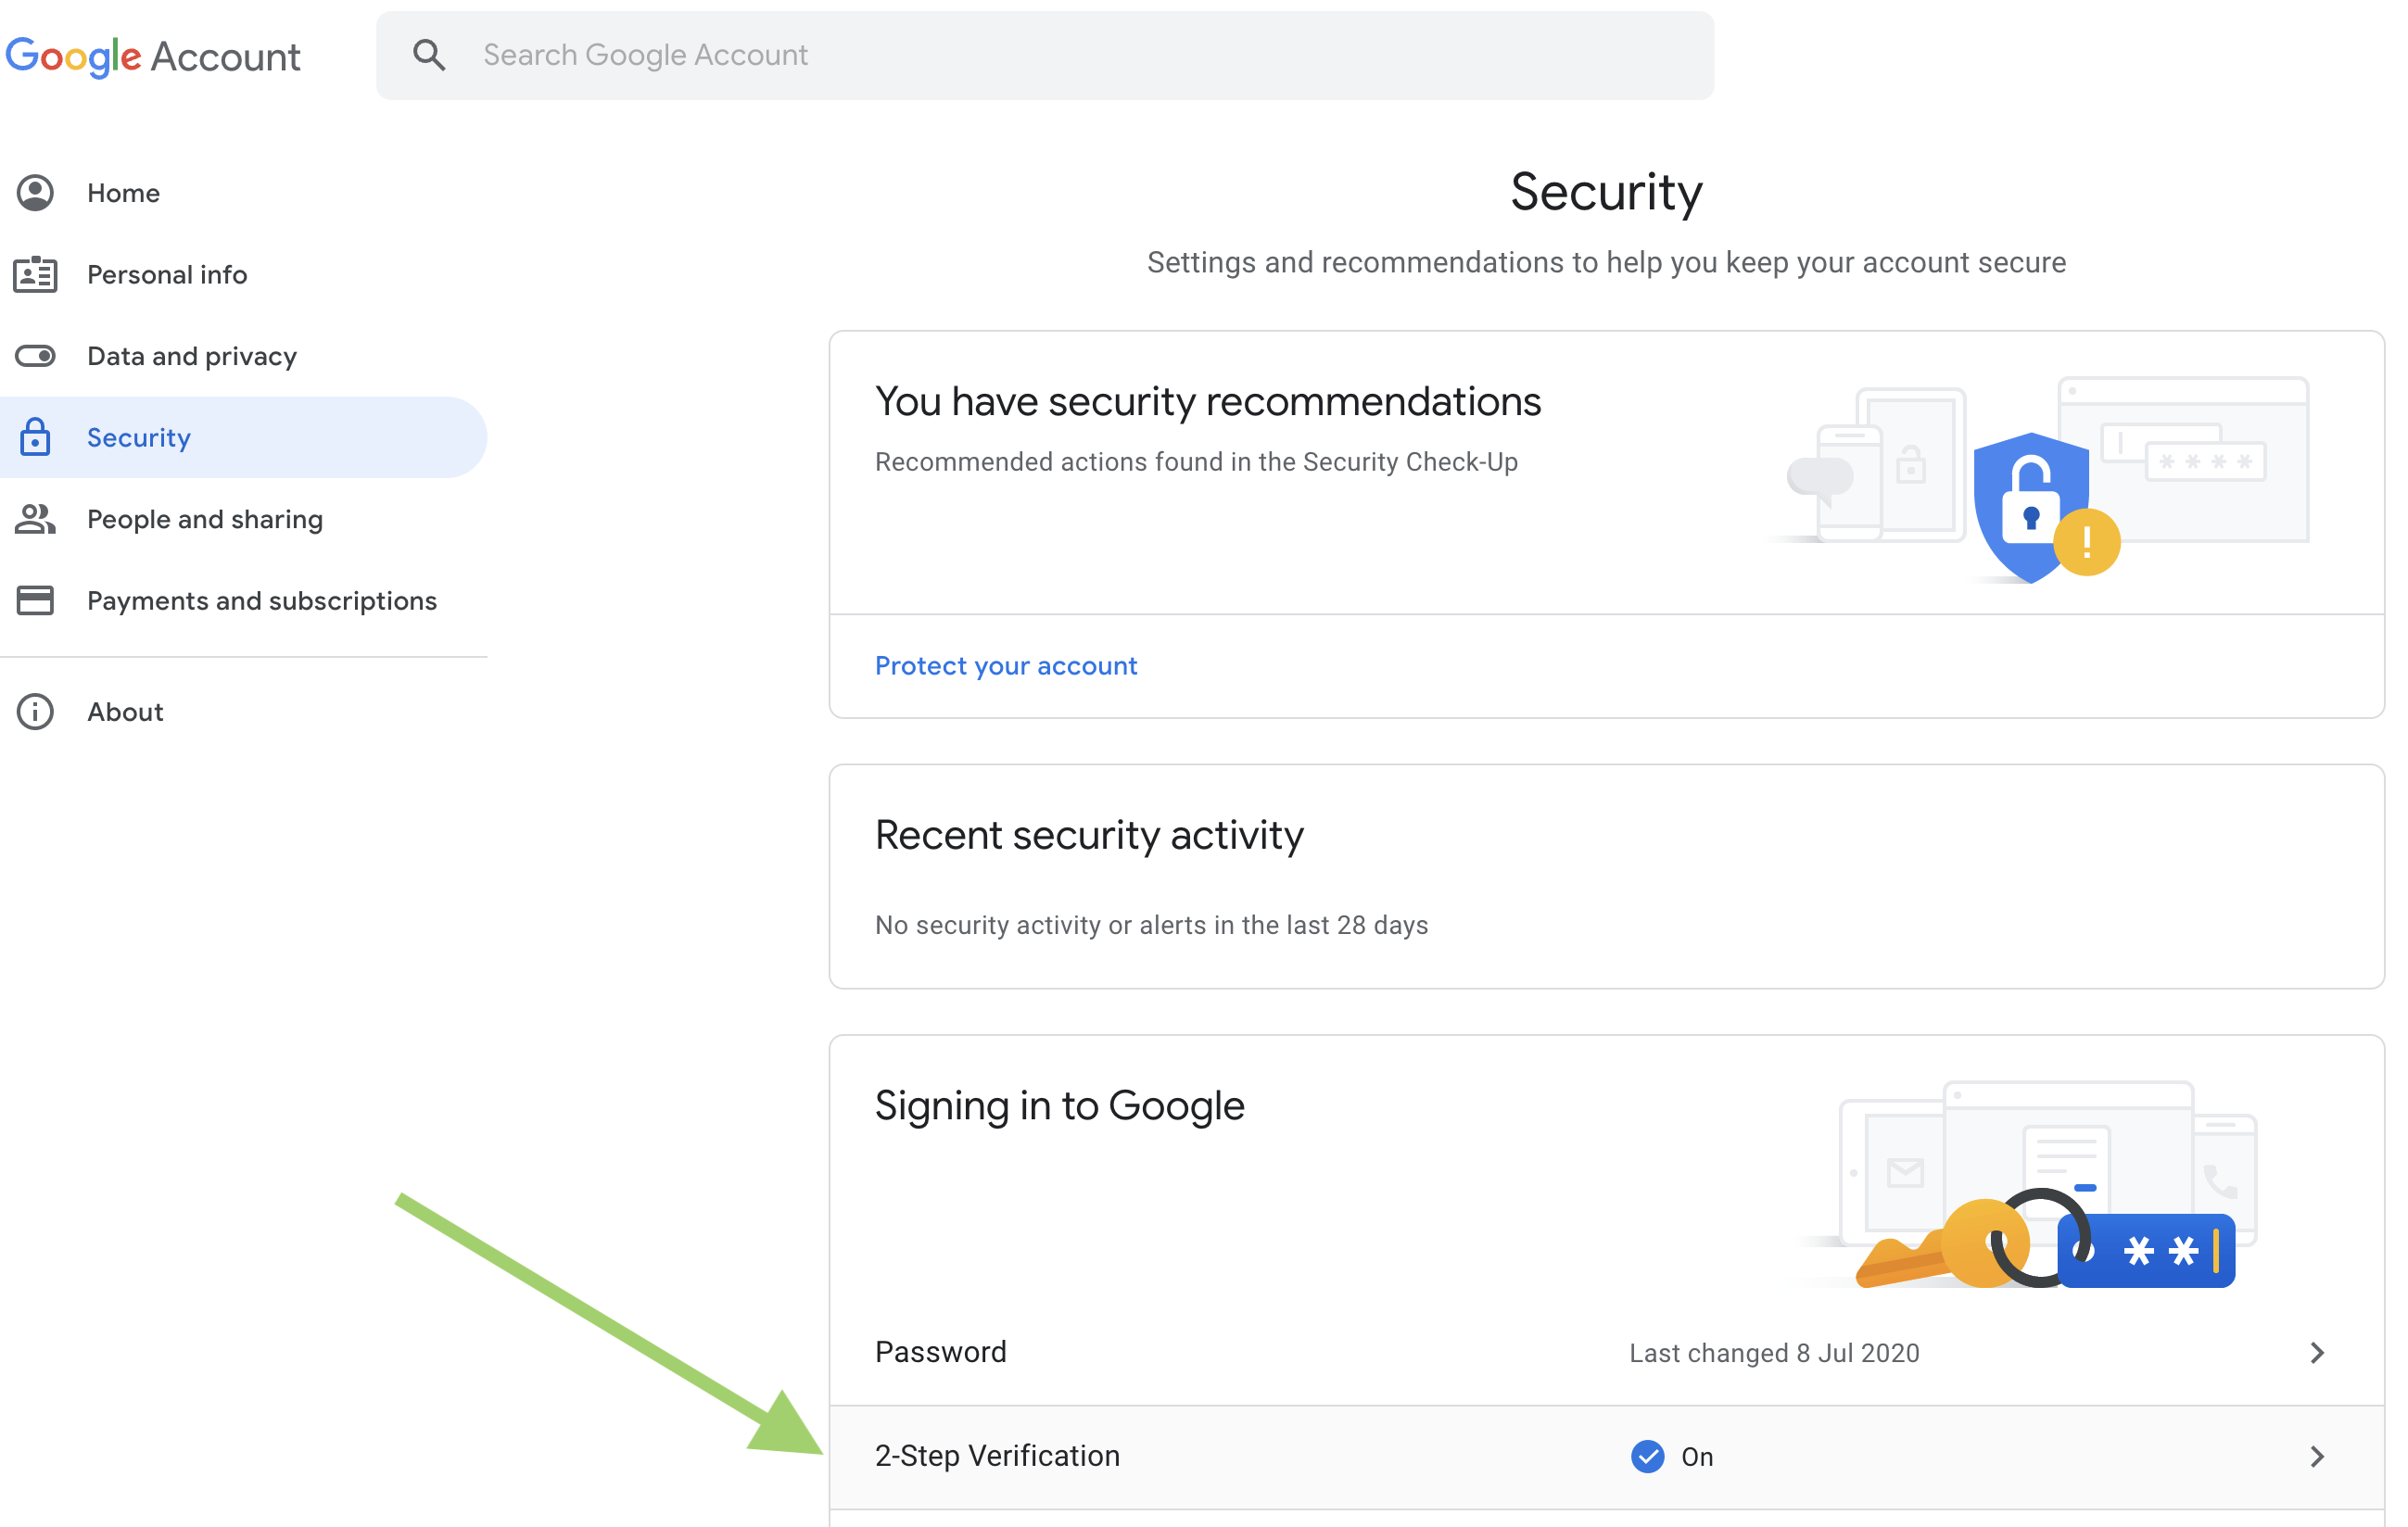Image resolution: width=2408 pixels, height=1527 pixels.
Task: Click the About info circle icon
Action: 35,712
